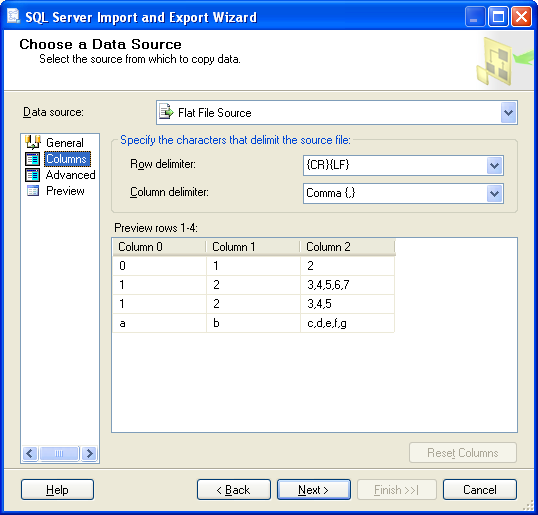This screenshot has width=538, height=515.
Task: Click the 'Row delimiter:' label
Action: click(163, 164)
